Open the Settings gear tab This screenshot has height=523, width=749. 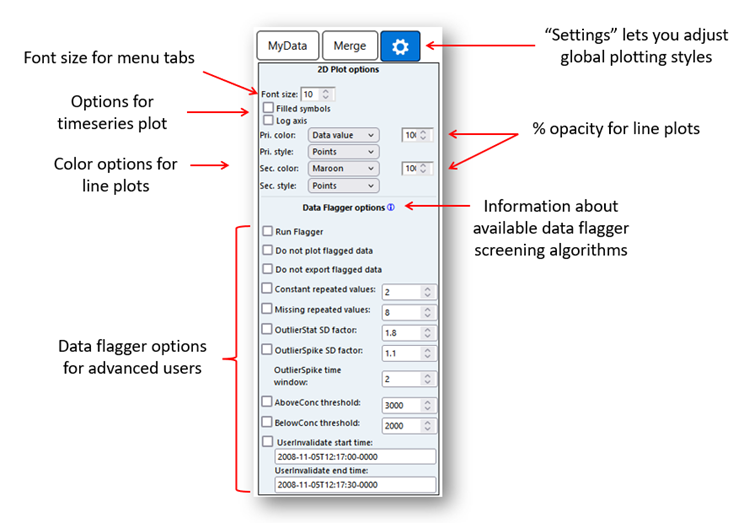[x=401, y=45]
